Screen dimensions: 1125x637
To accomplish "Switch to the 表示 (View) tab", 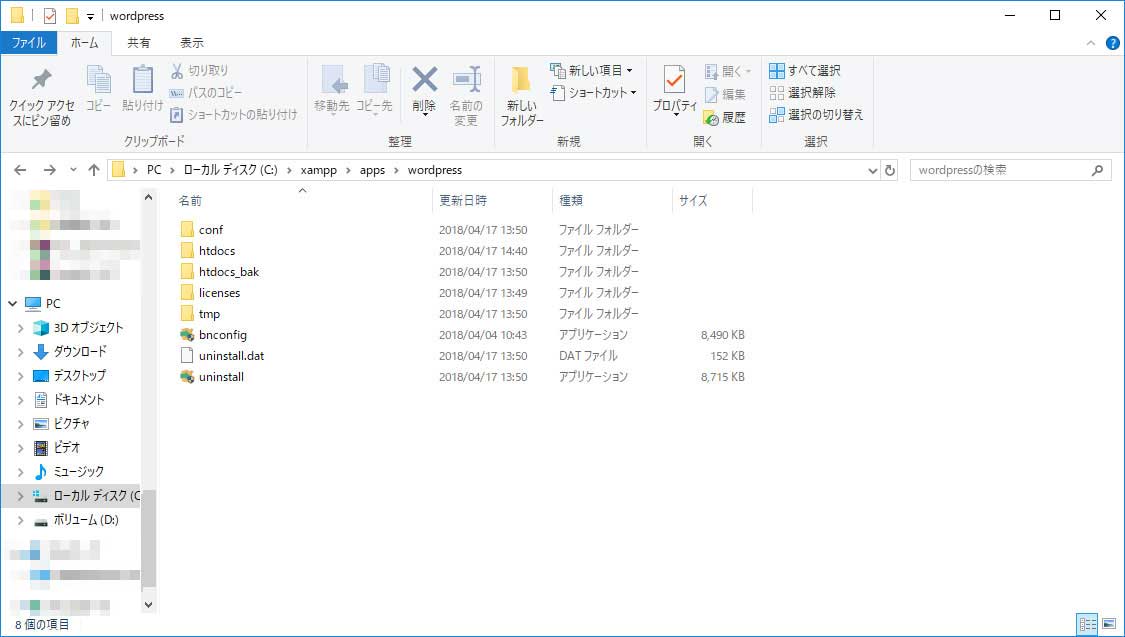I will pos(192,43).
